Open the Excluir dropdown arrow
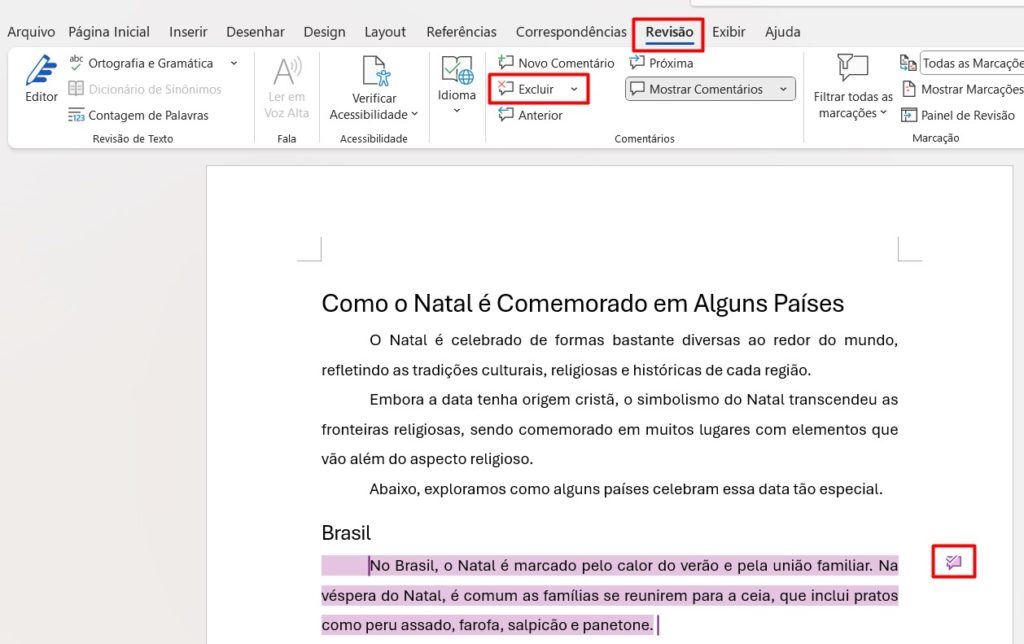This screenshot has height=644, width=1024. pyautogui.click(x=575, y=88)
